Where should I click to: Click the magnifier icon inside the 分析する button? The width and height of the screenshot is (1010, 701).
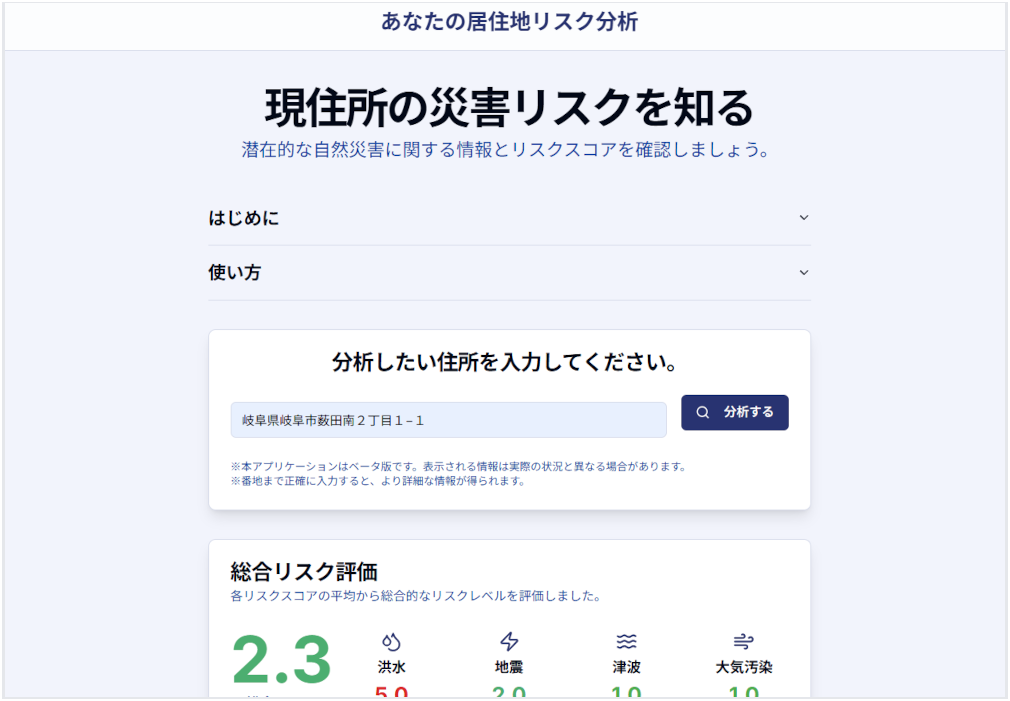[x=704, y=412]
